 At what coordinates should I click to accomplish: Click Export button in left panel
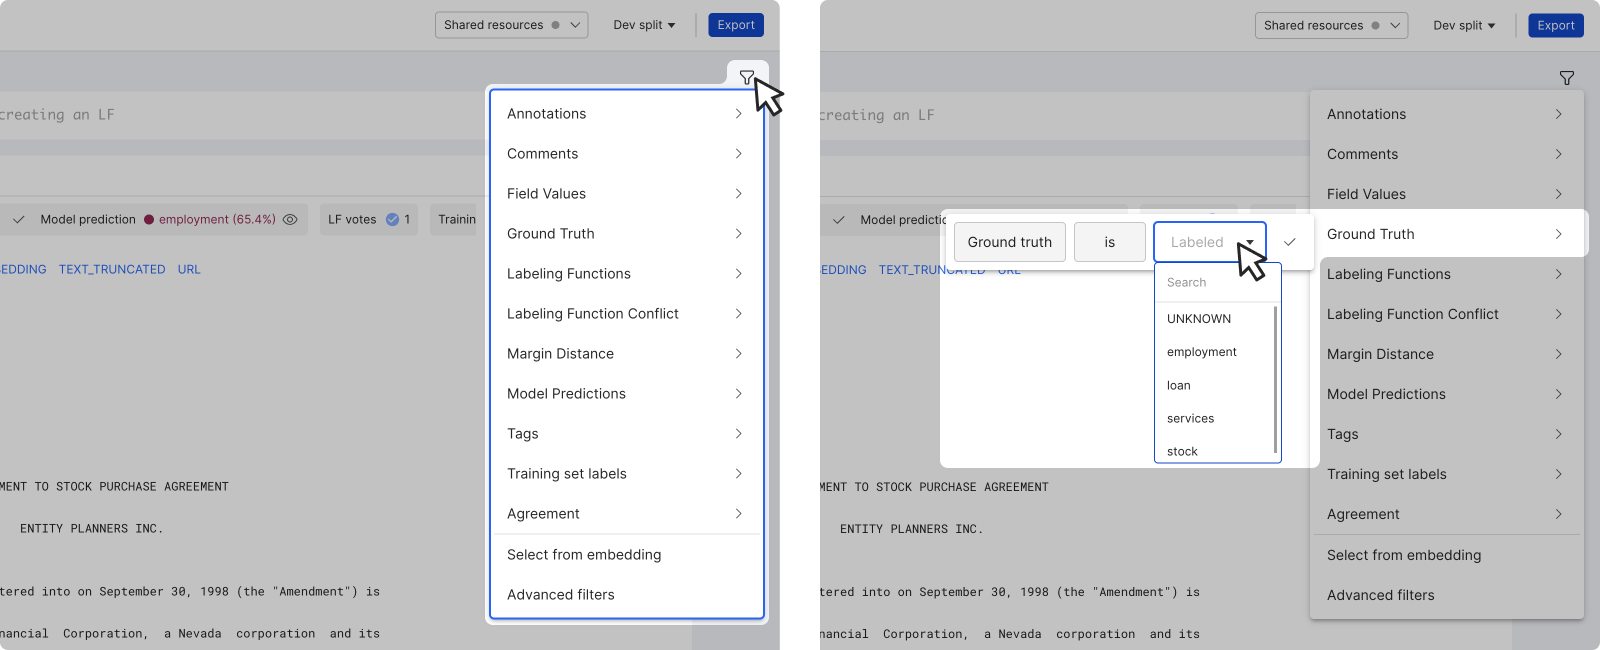point(736,25)
